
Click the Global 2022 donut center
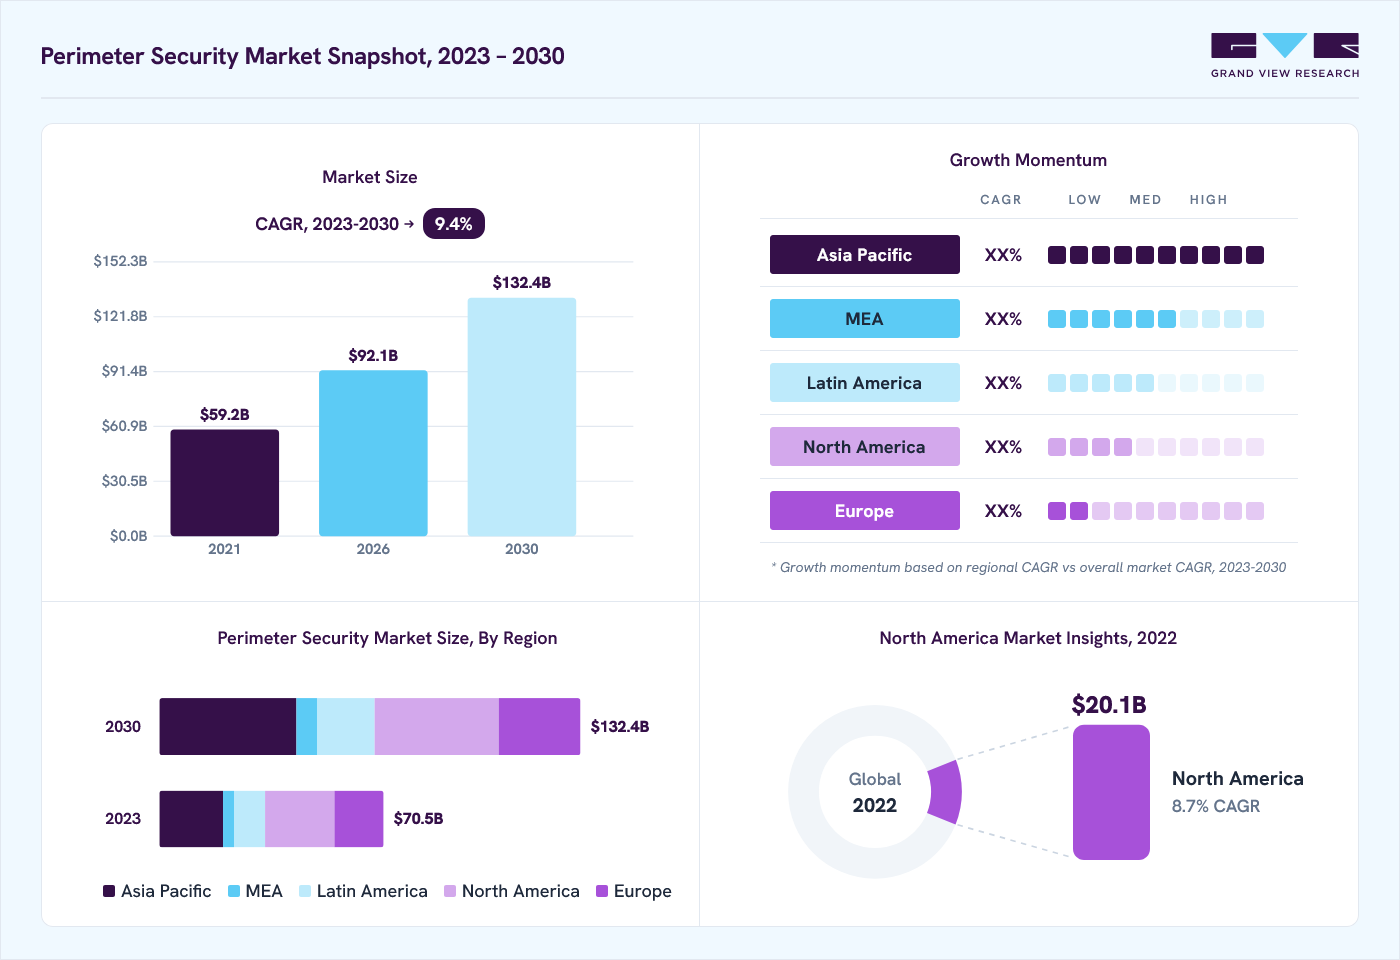coord(875,792)
